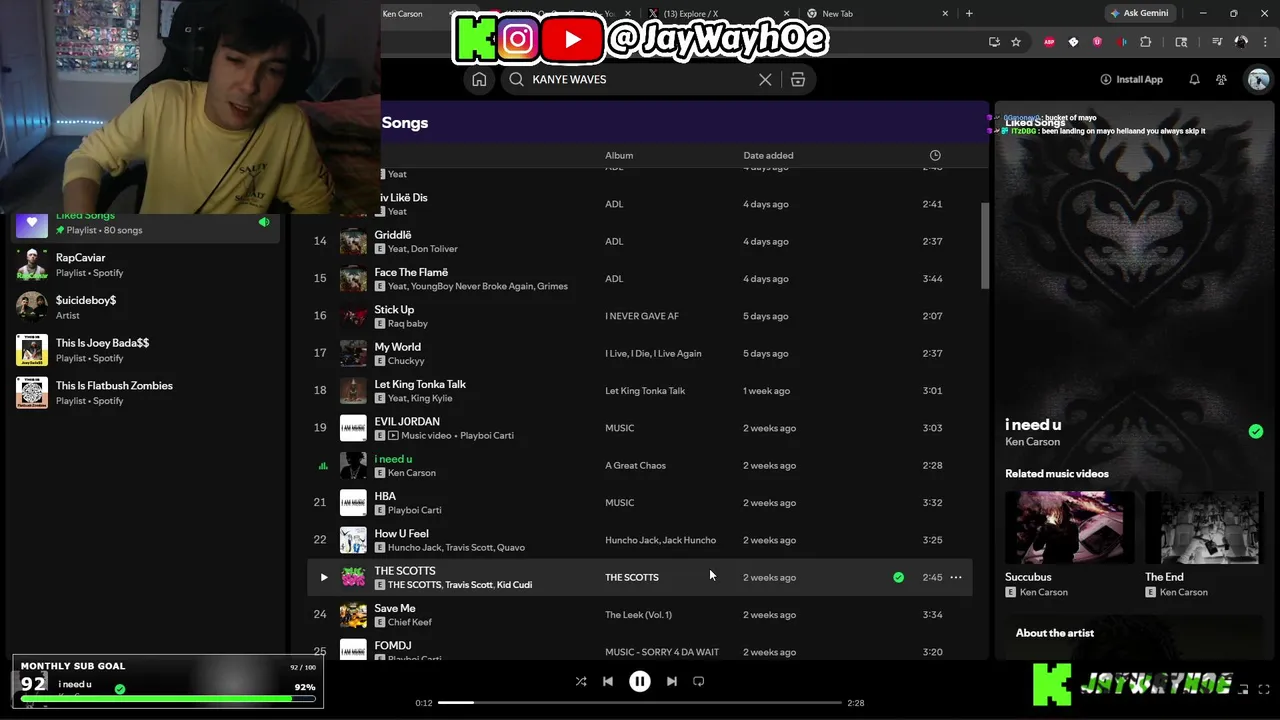The width and height of the screenshot is (1280, 720).
Task: Open the Friend Activity icon
Action: [x=1221, y=79]
